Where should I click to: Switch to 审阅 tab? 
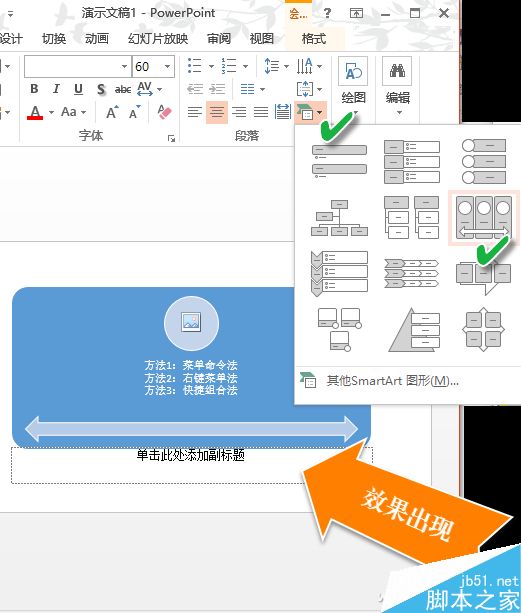click(x=219, y=39)
